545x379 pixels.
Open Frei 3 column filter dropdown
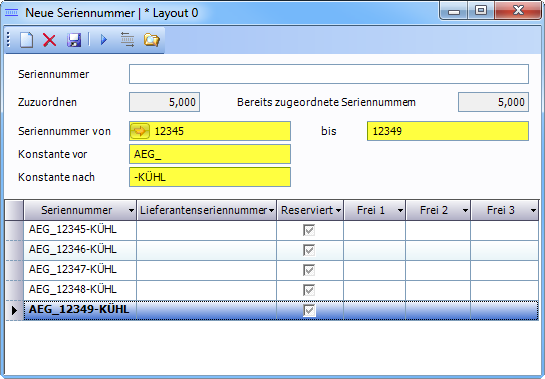533,210
